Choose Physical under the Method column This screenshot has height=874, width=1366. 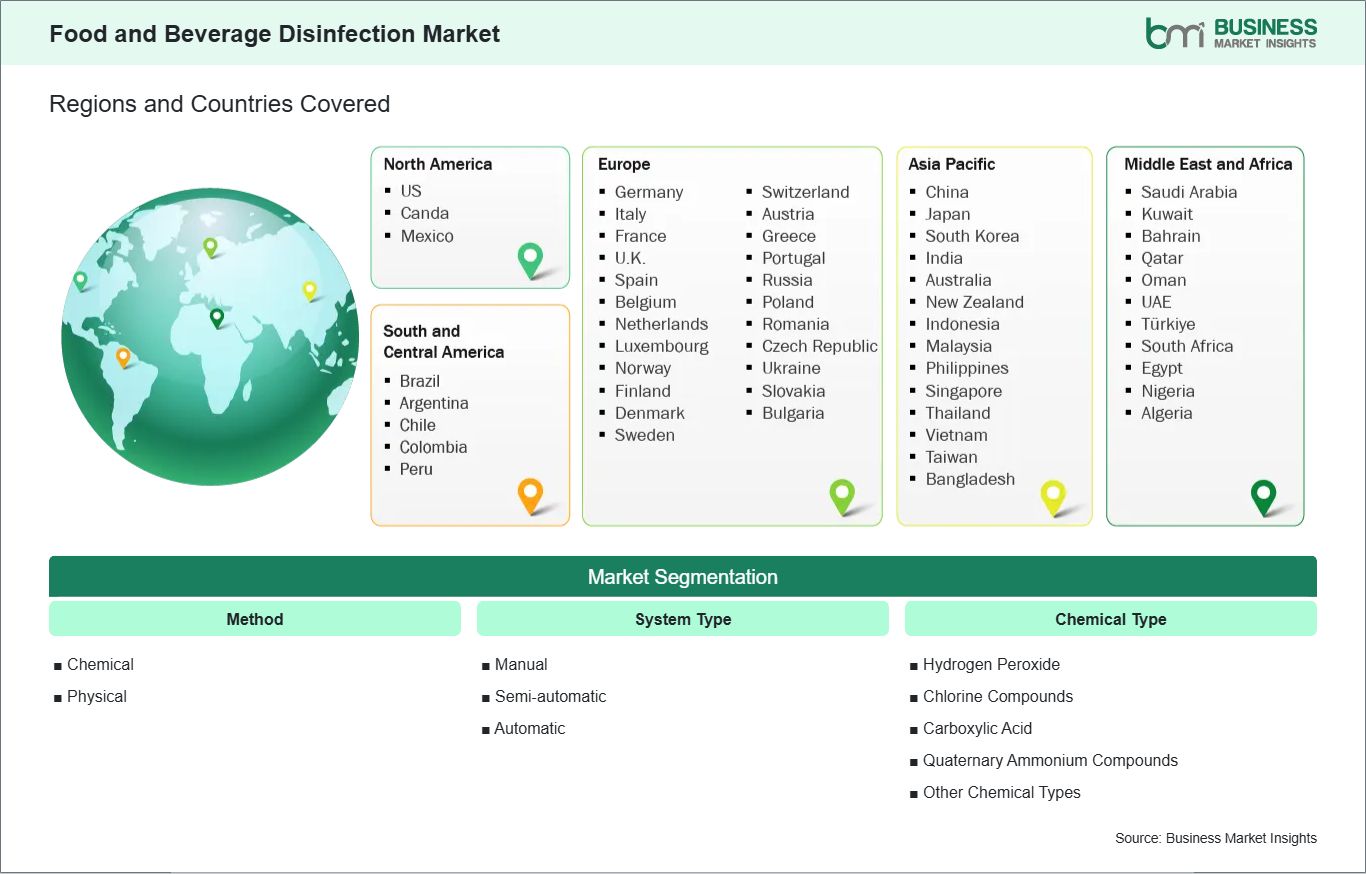pyautogui.click(x=96, y=696)
